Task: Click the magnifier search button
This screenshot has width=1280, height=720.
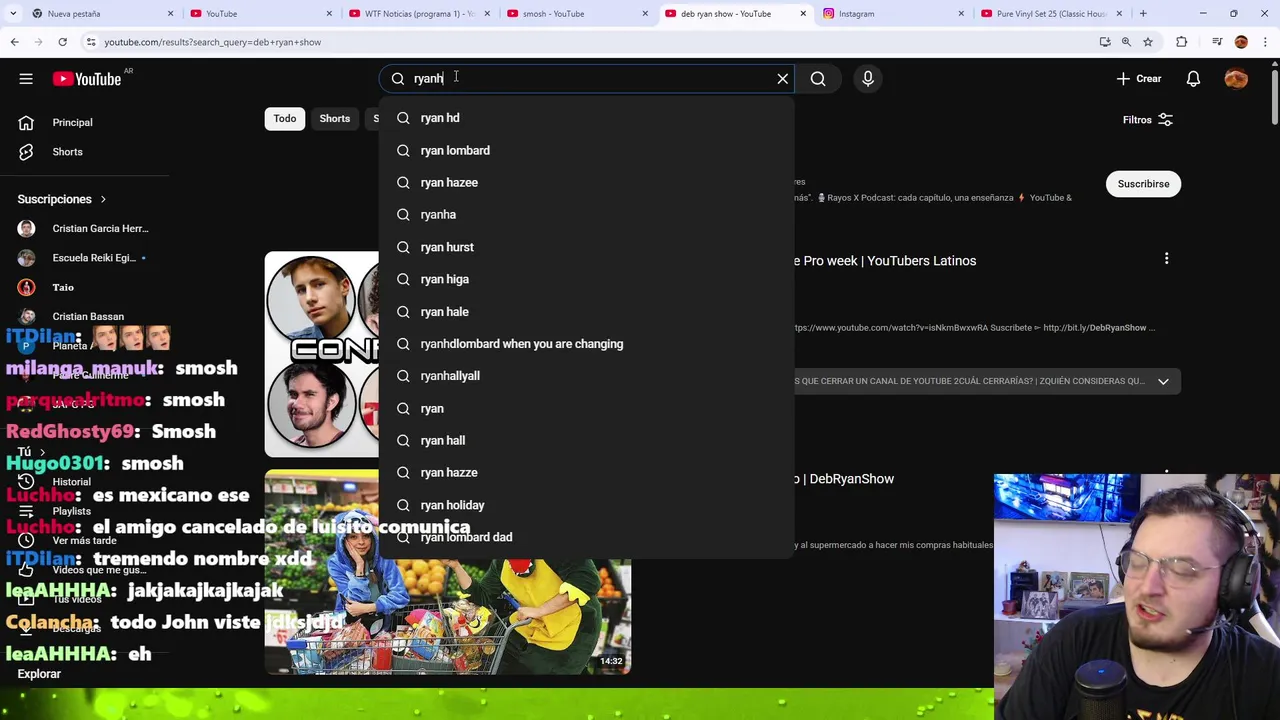Action: pos(818,78)
